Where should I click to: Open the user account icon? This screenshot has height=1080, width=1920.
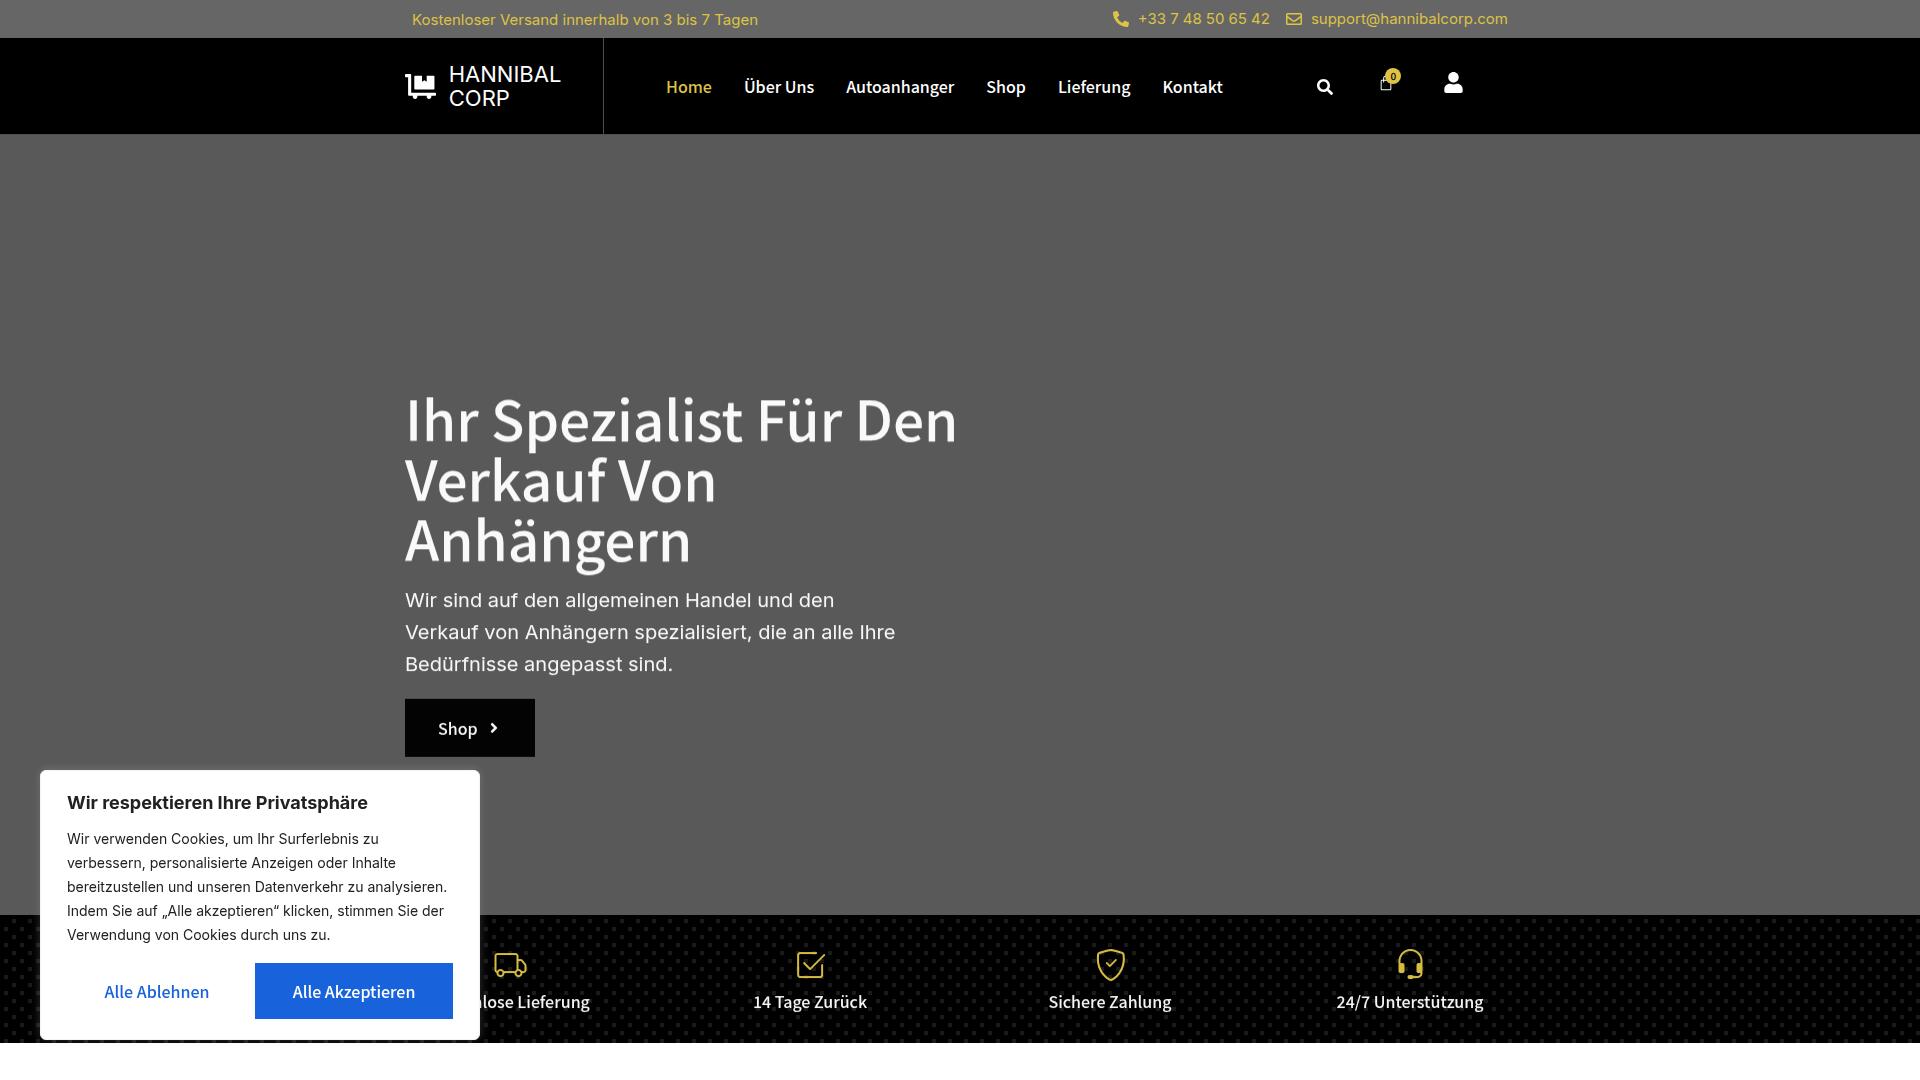pyautogui.click(x=1453, y=83)
